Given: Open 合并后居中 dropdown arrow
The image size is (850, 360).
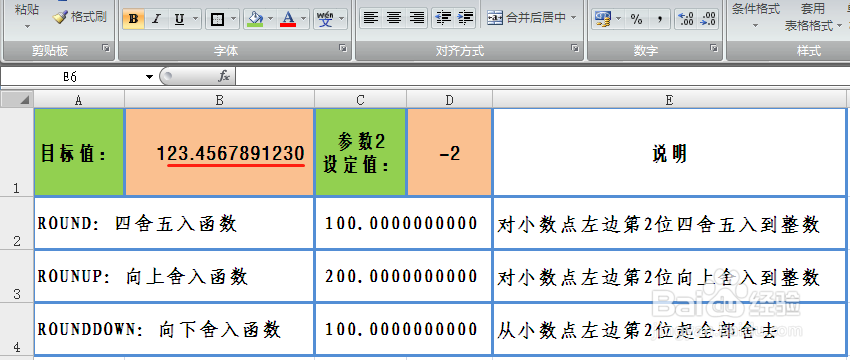Looking at the screenshot, I should click(573, 18).
